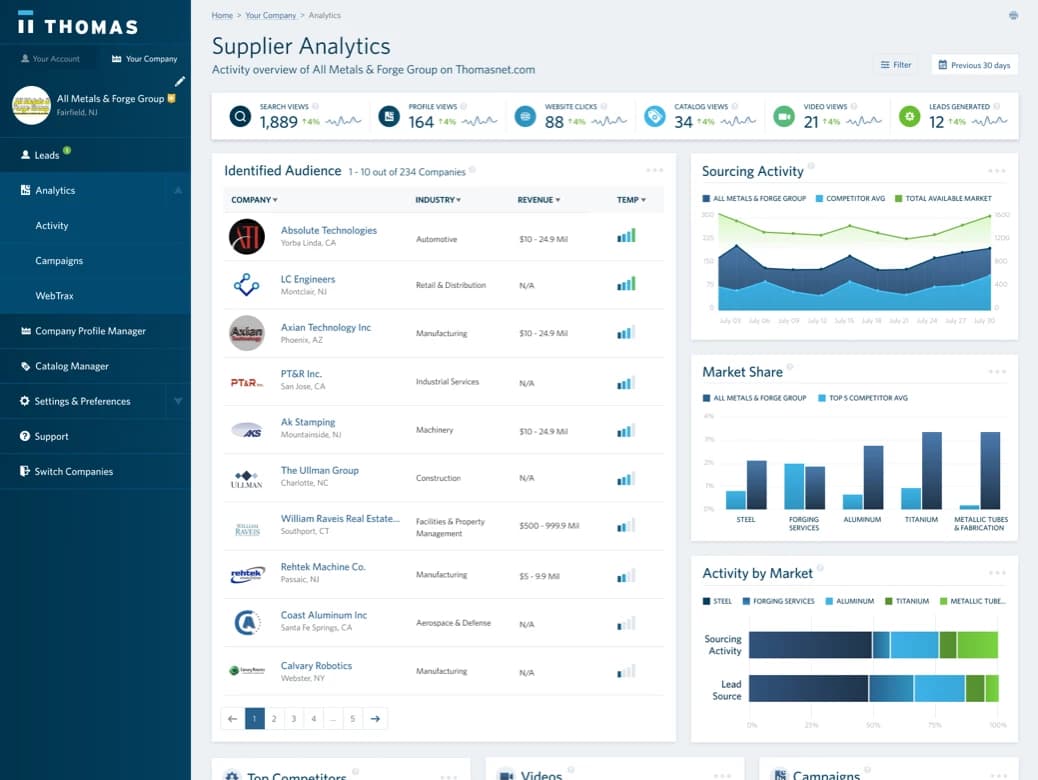Click the Switch Companies icon
Image resolution: width=1038 pixels, height=780 pixels.
click(x=25, y=471)
